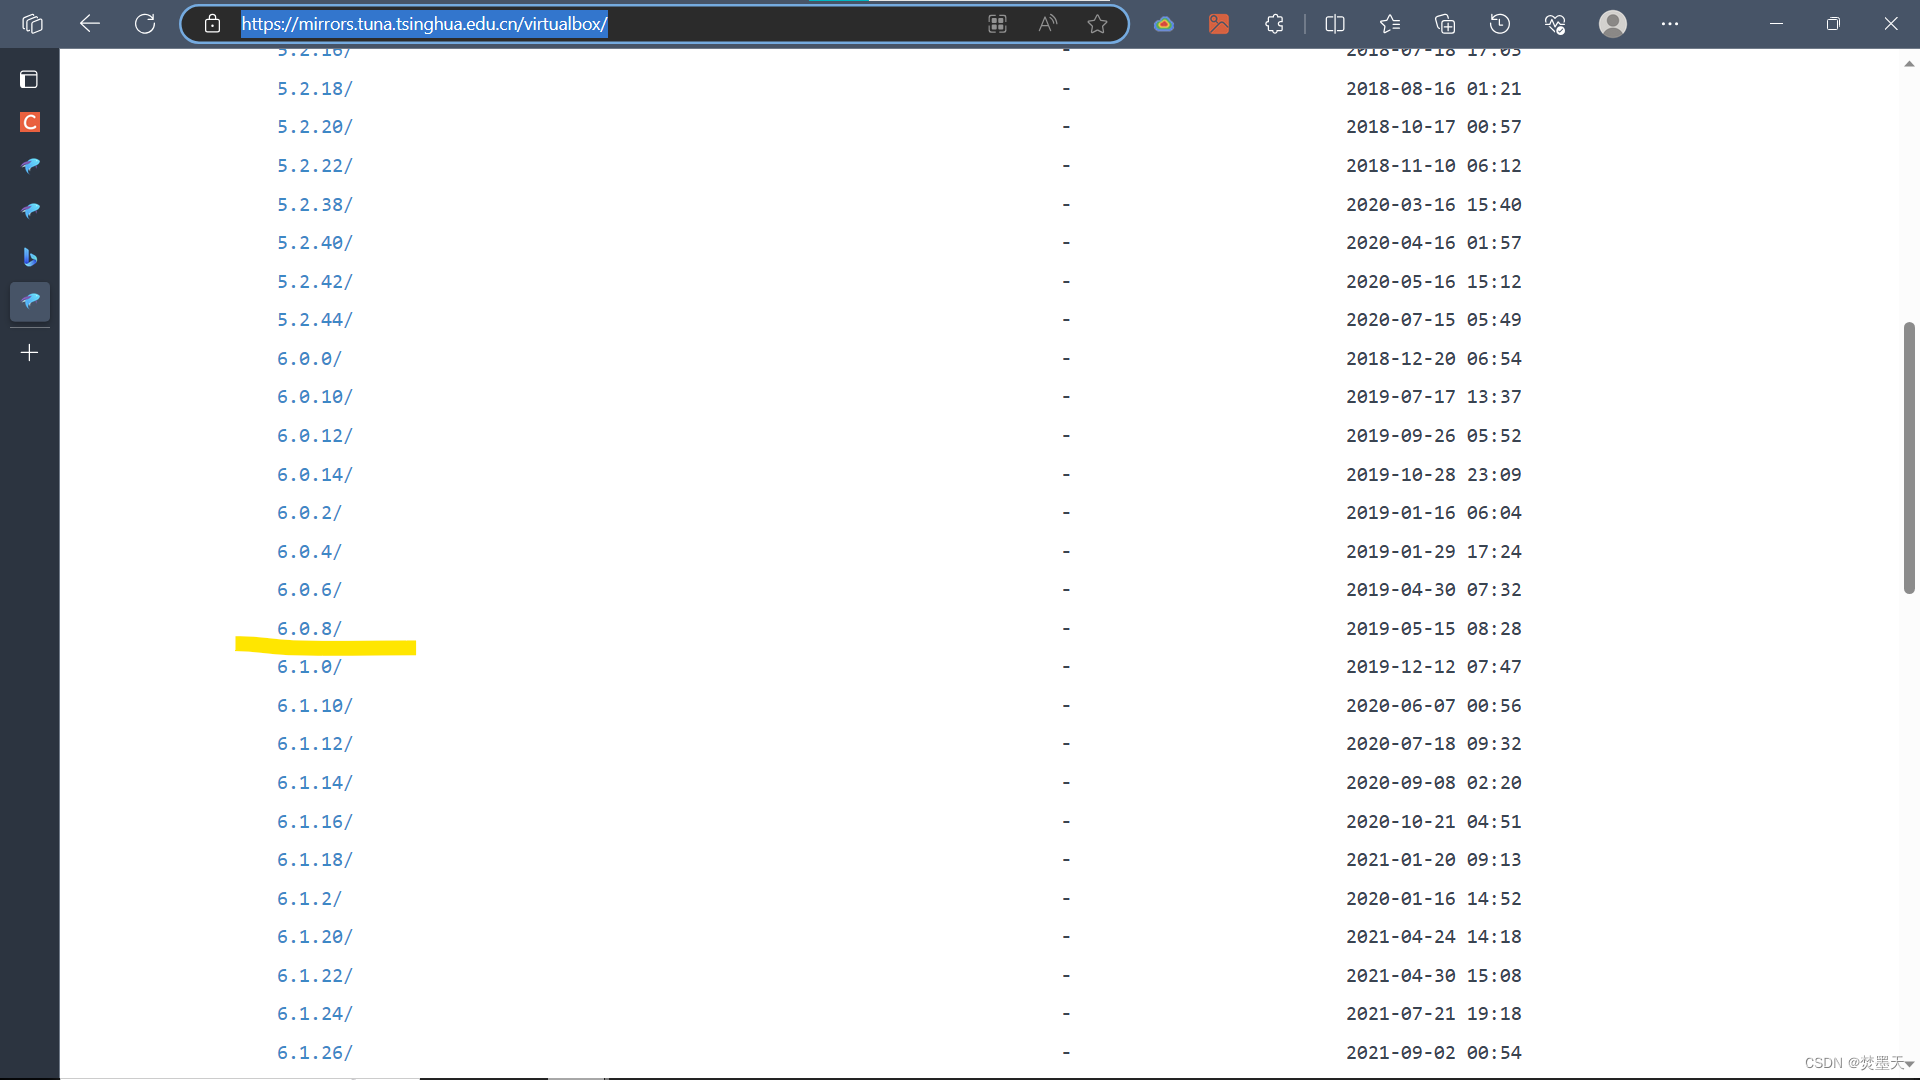Open Browser essentials heart icon
This screenshot has height=1080, width=1920.
1555,24
